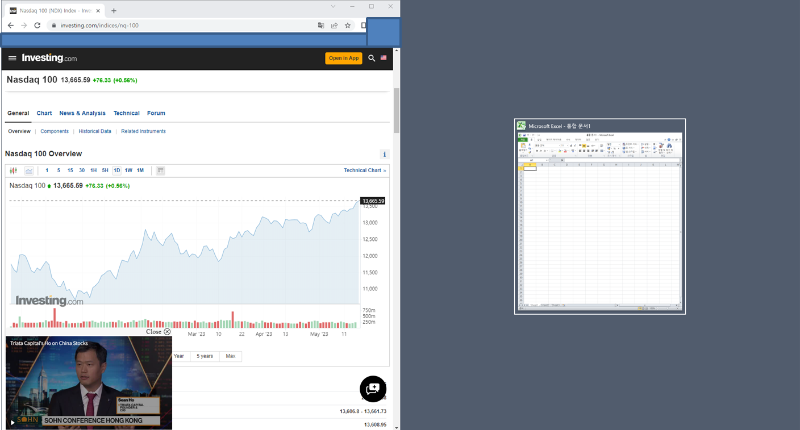
Task: Select the Max chart range
Action: pyautogui.click(x=230, y=356)
